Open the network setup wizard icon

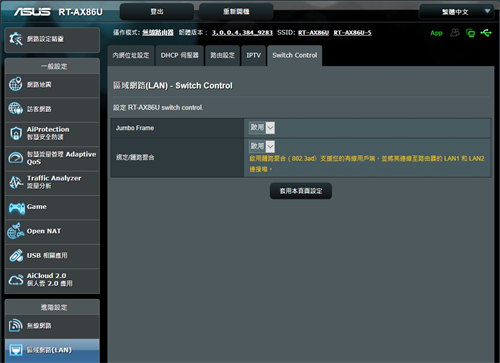[x=16, y=39]
